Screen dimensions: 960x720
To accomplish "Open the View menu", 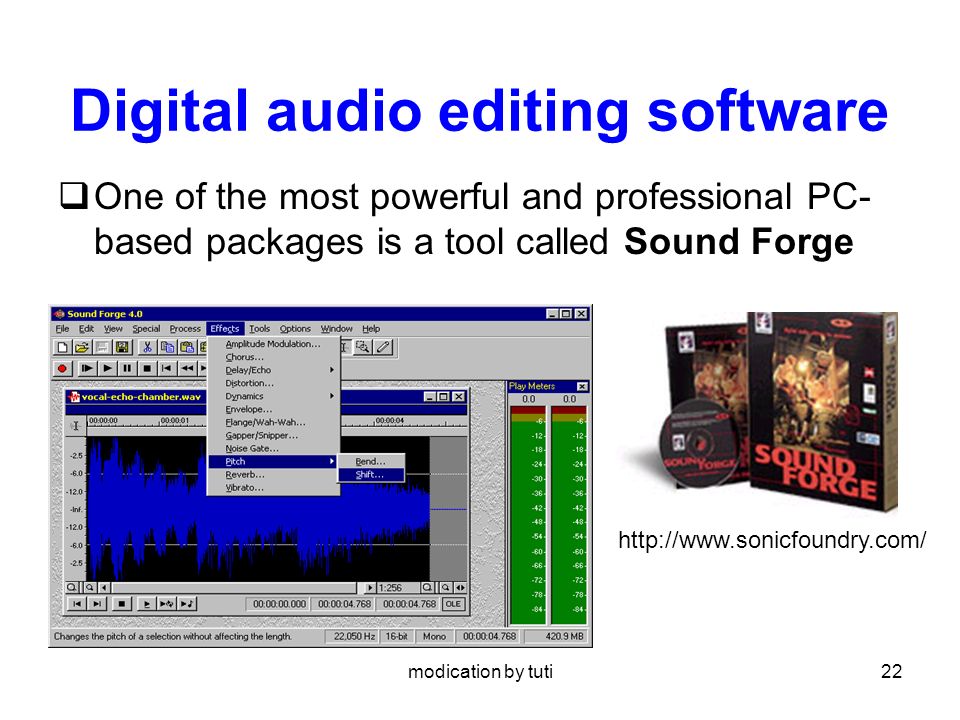I will click(x=113, y=329).
